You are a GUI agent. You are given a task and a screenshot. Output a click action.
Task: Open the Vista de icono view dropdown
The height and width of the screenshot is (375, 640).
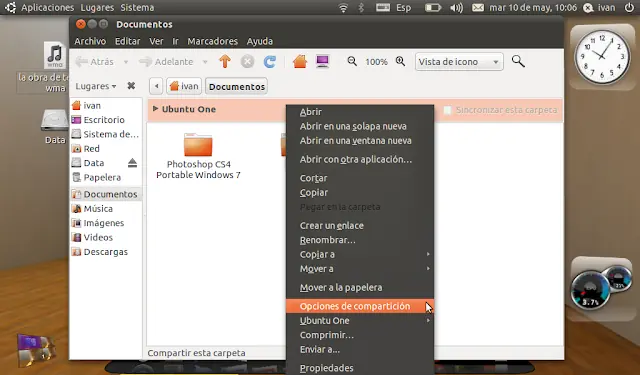pos(459,62)
